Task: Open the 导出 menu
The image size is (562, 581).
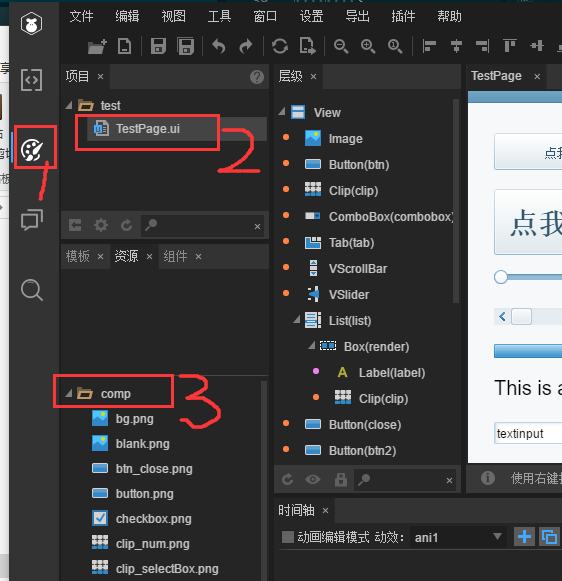Action: pyautogui.click(x=358, y=16)
